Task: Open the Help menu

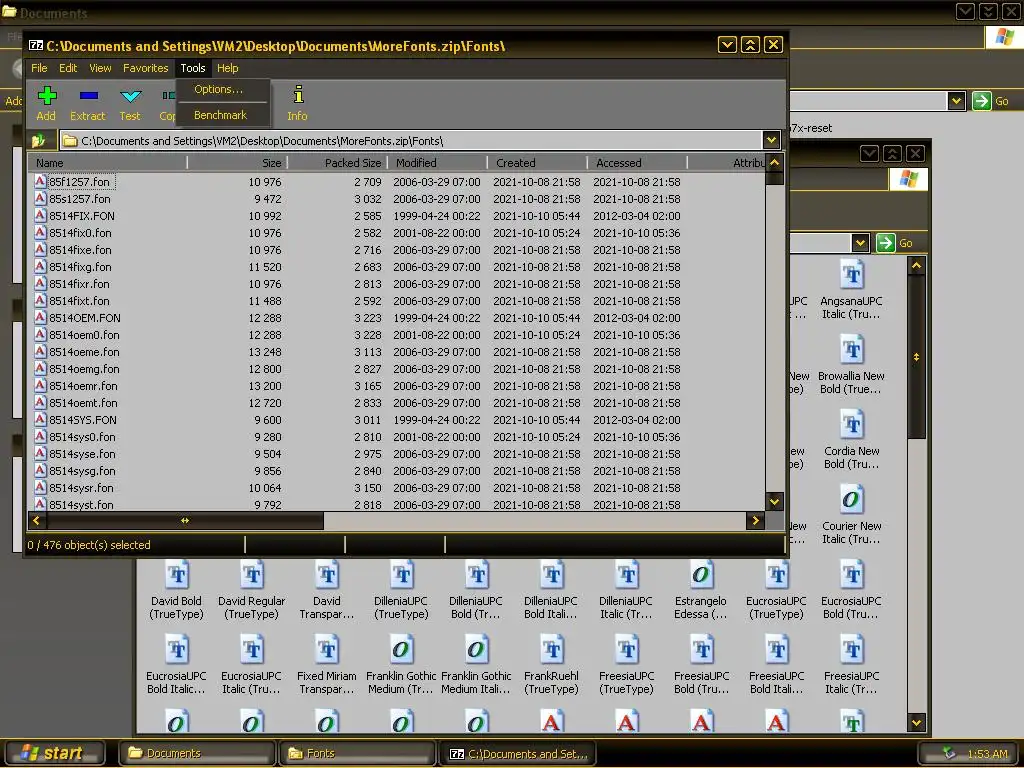Action: [x=227, y=68]
